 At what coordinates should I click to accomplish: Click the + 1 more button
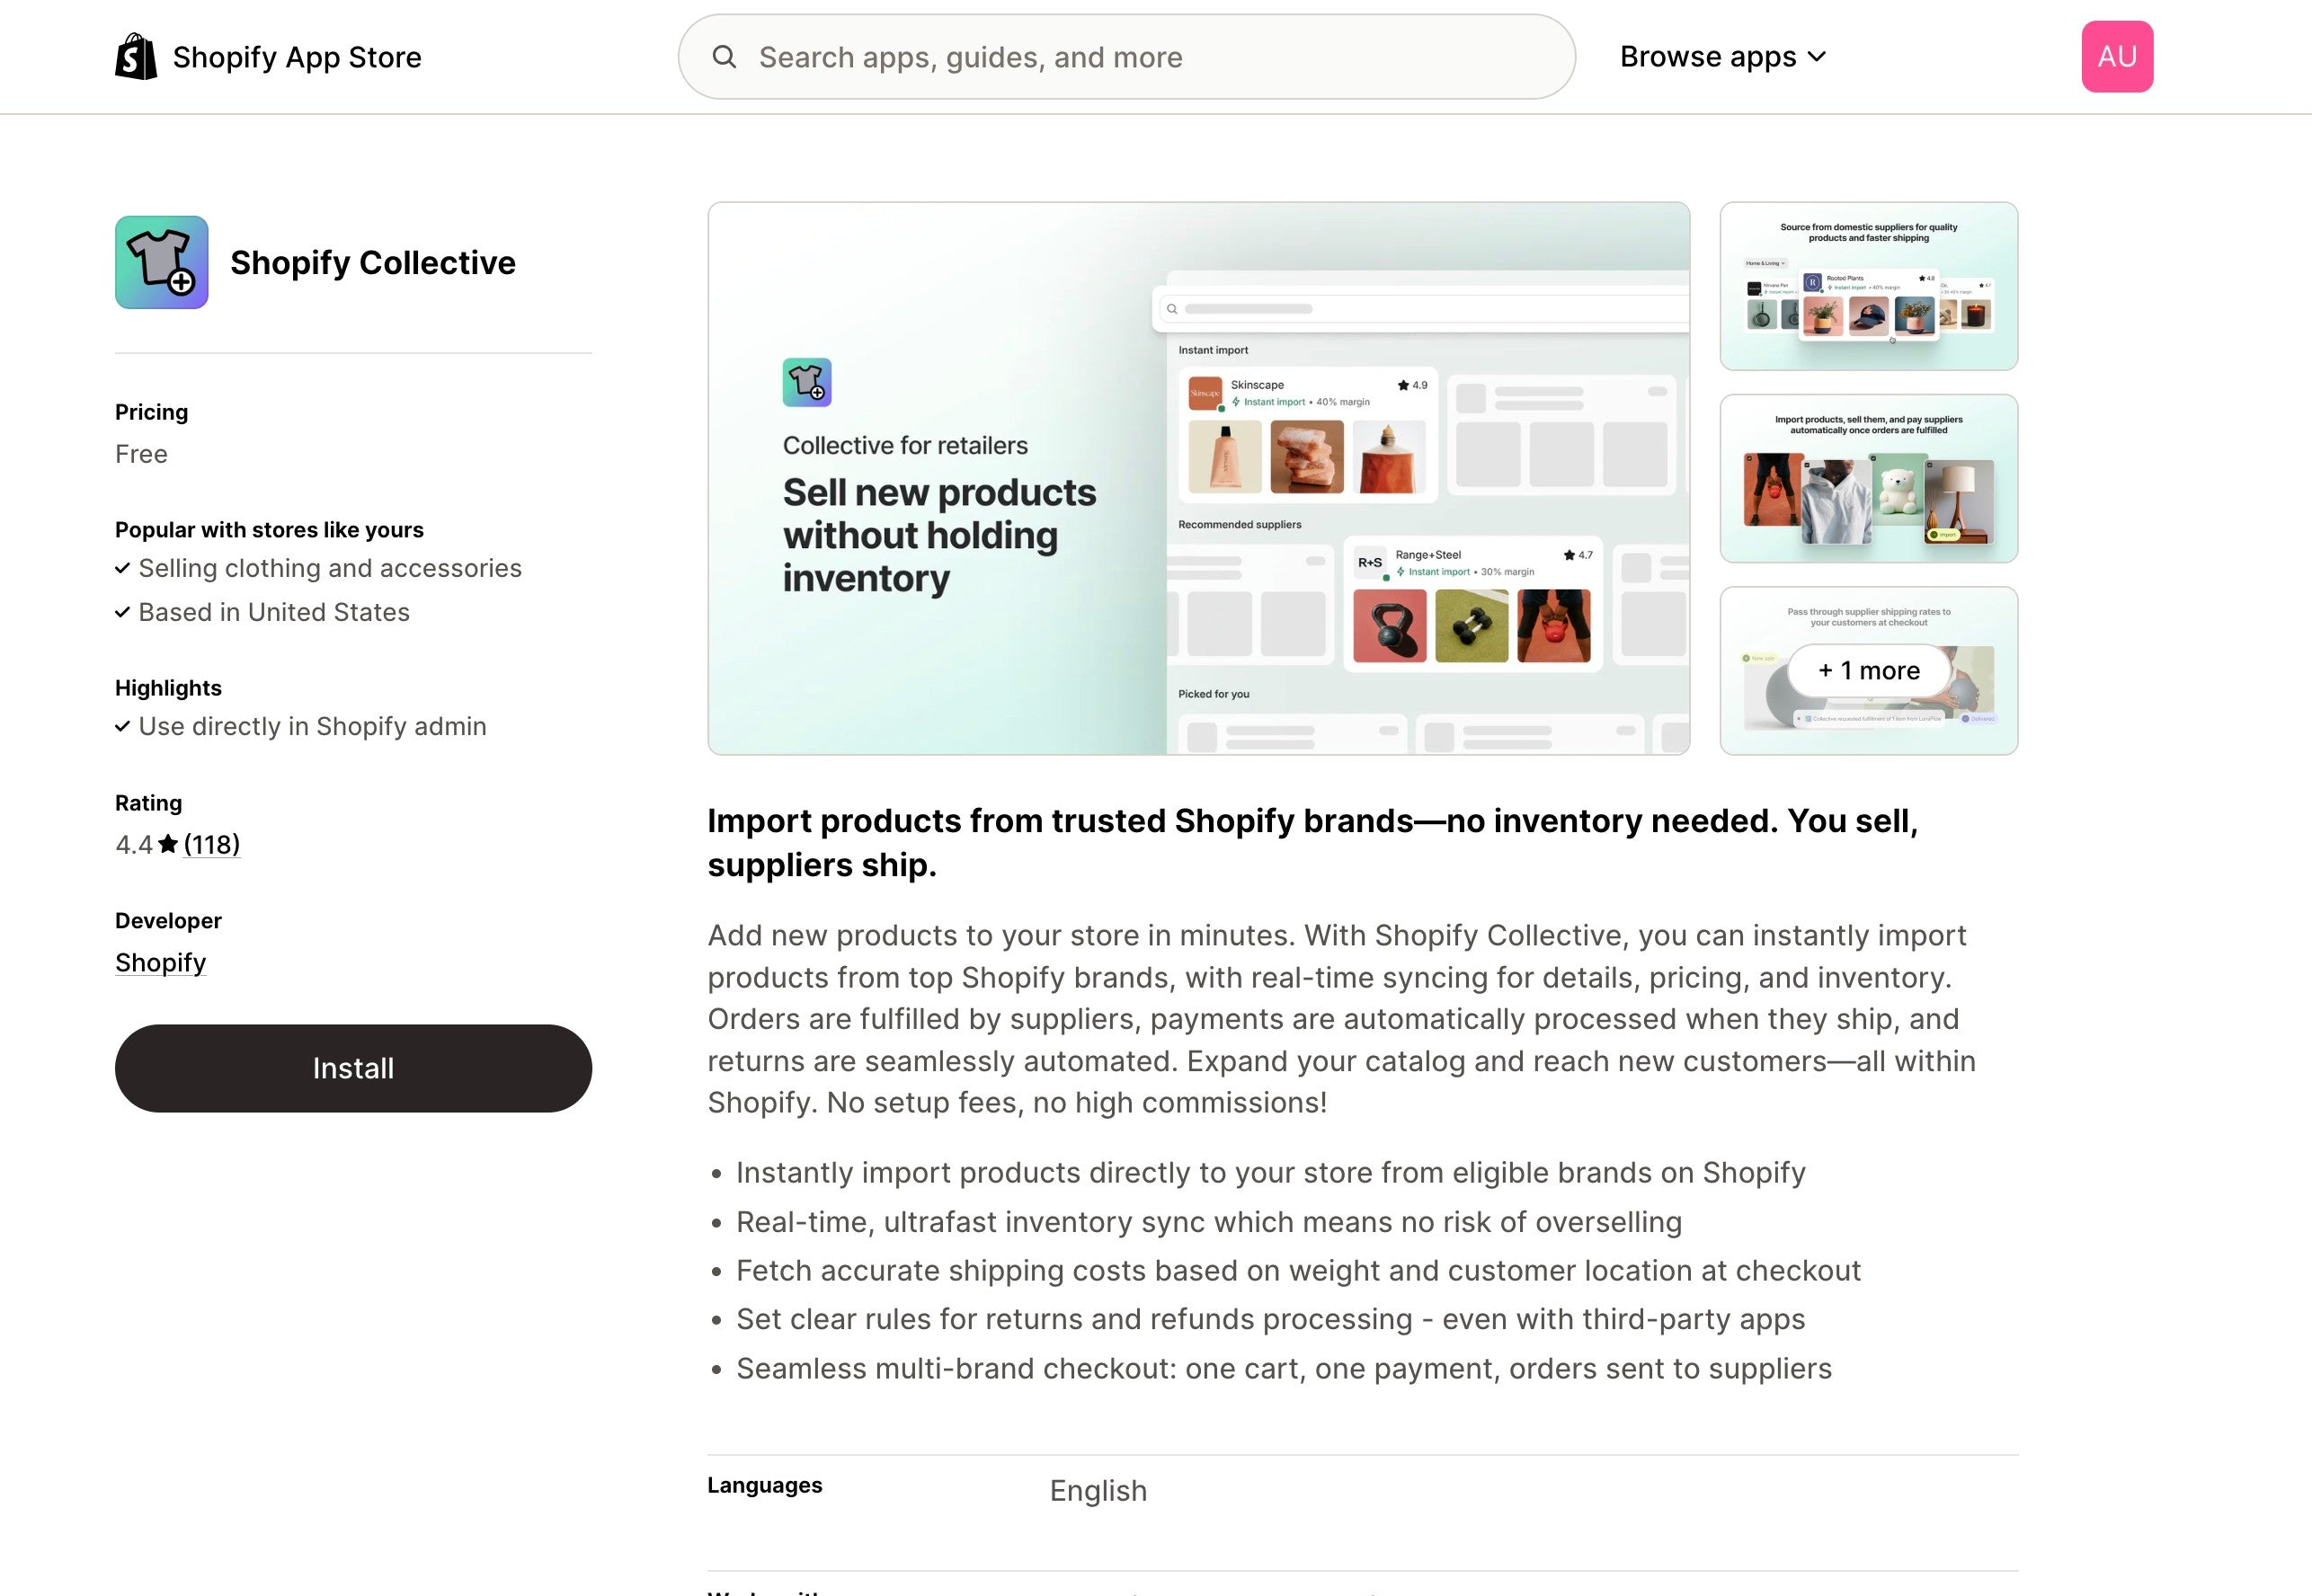tap(1868, 670)
